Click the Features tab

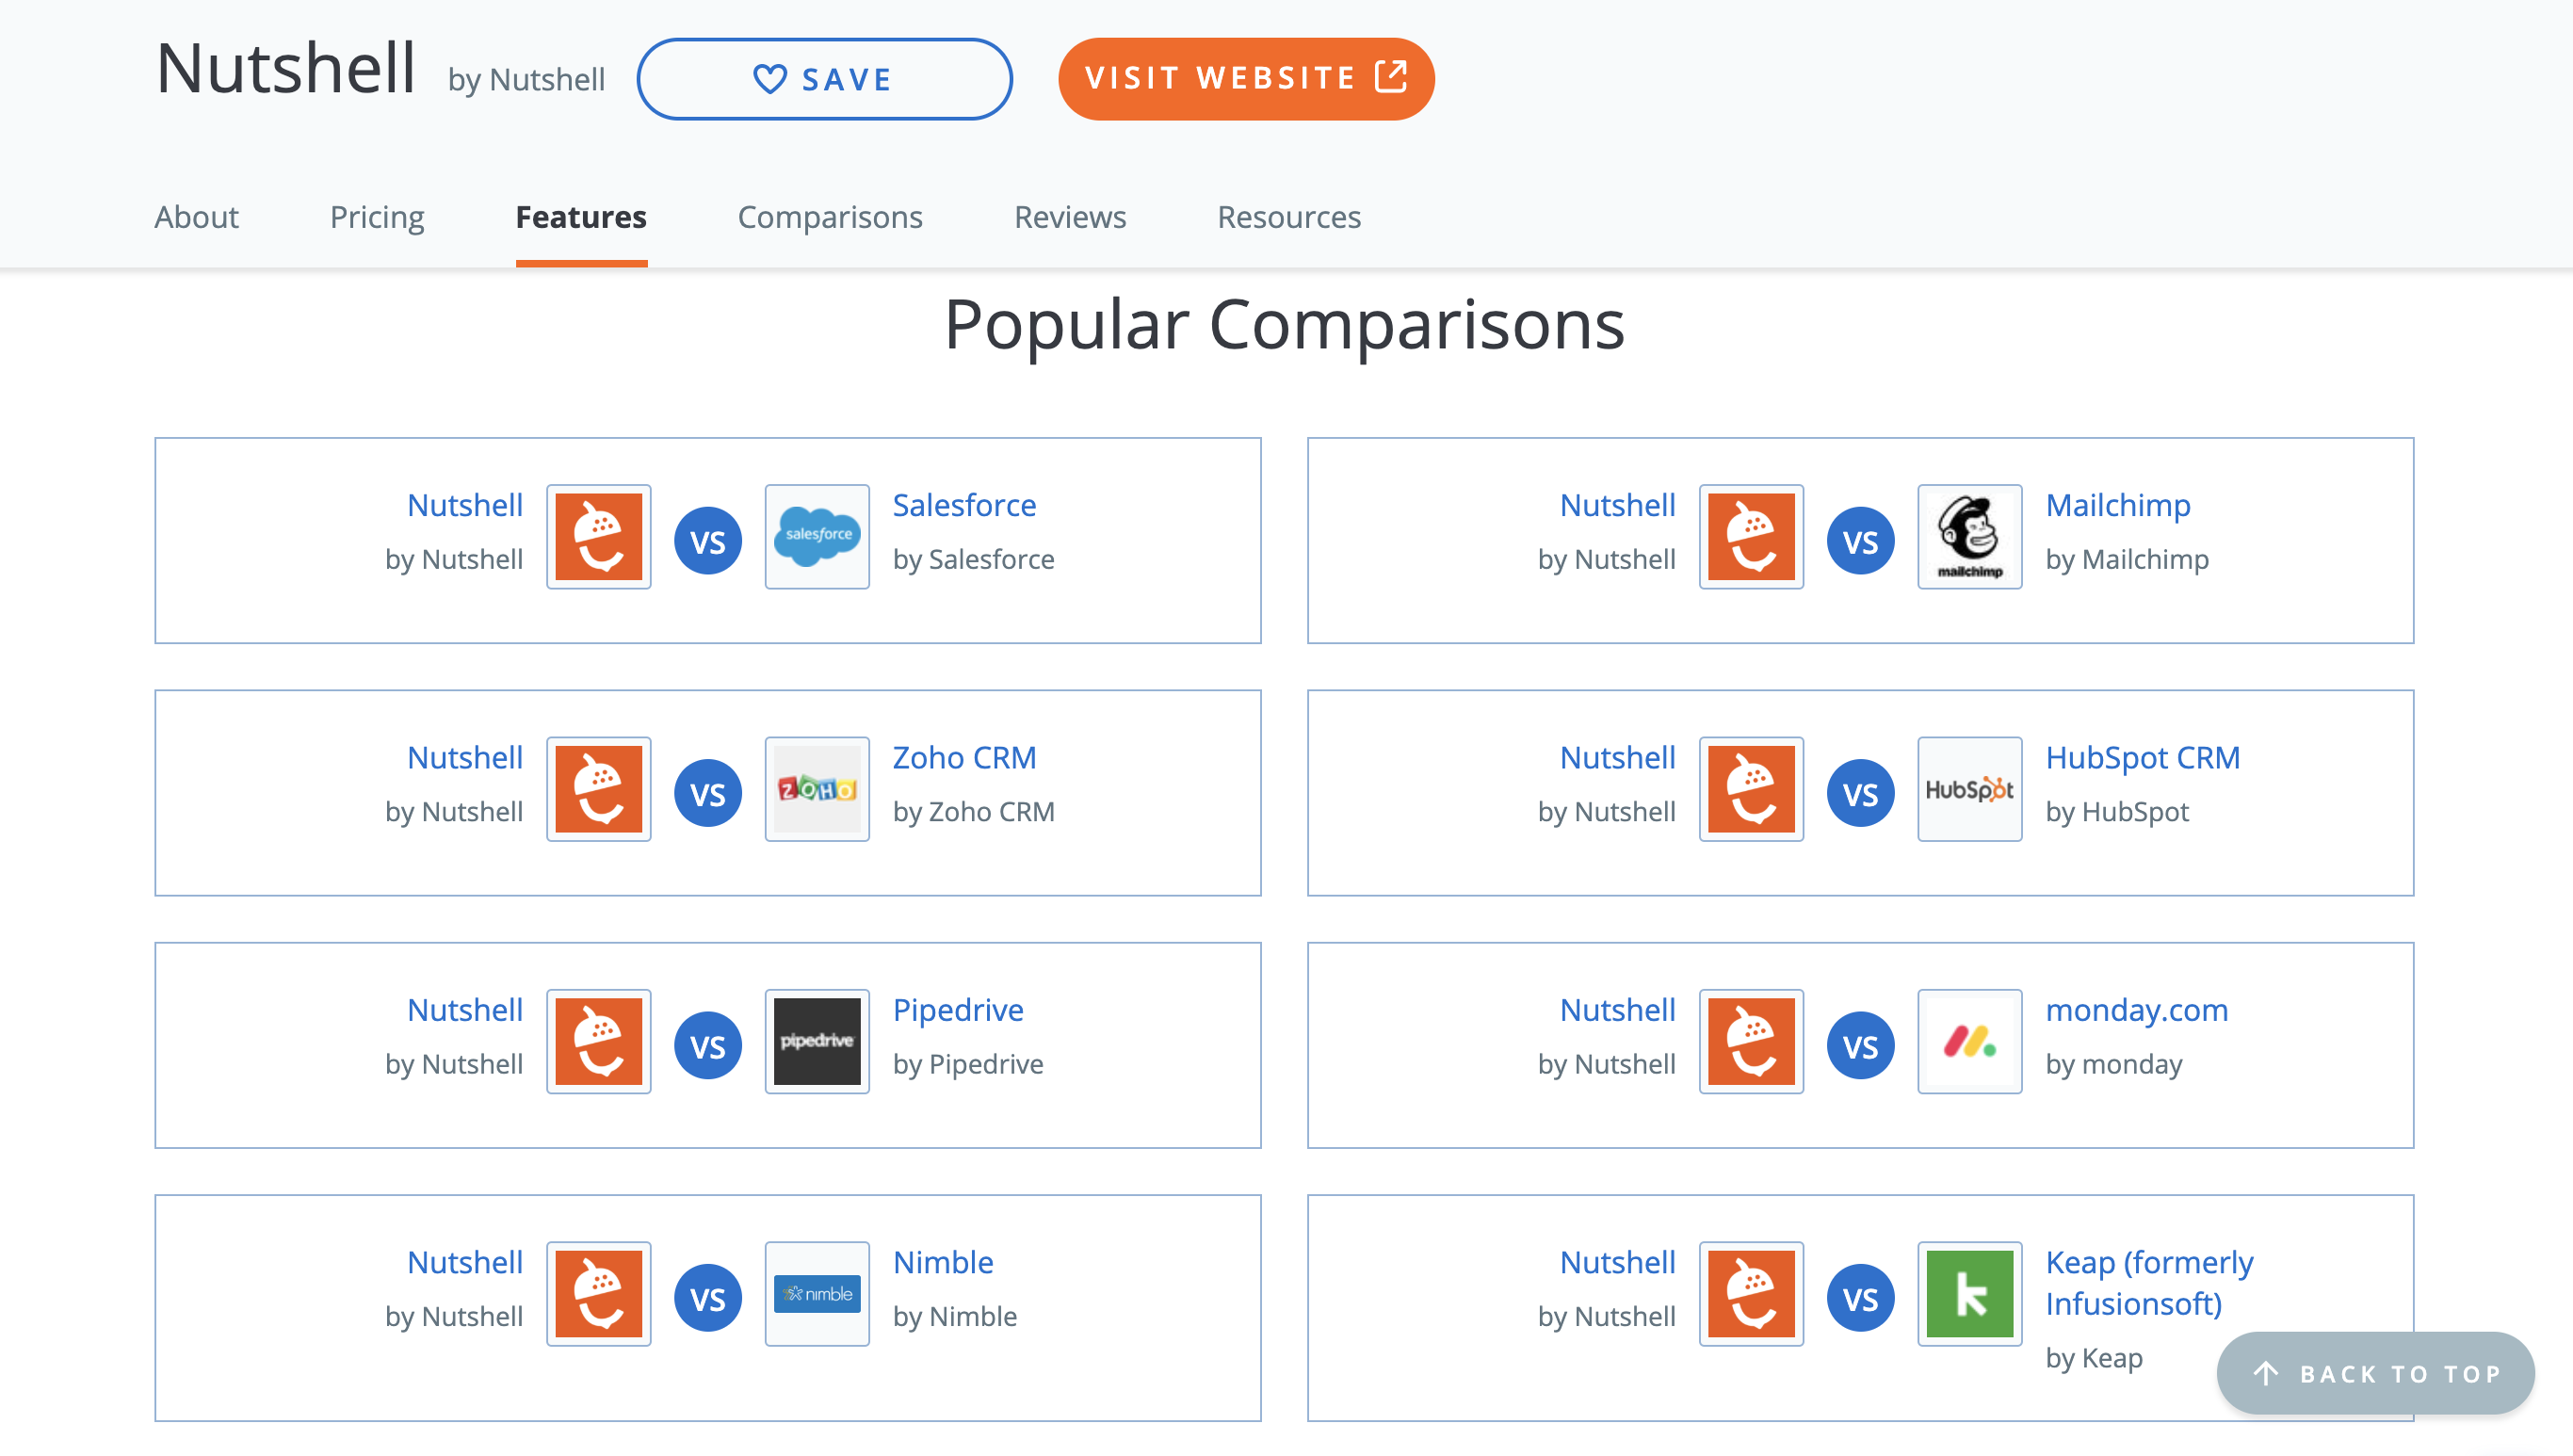[x=579, y=218]
